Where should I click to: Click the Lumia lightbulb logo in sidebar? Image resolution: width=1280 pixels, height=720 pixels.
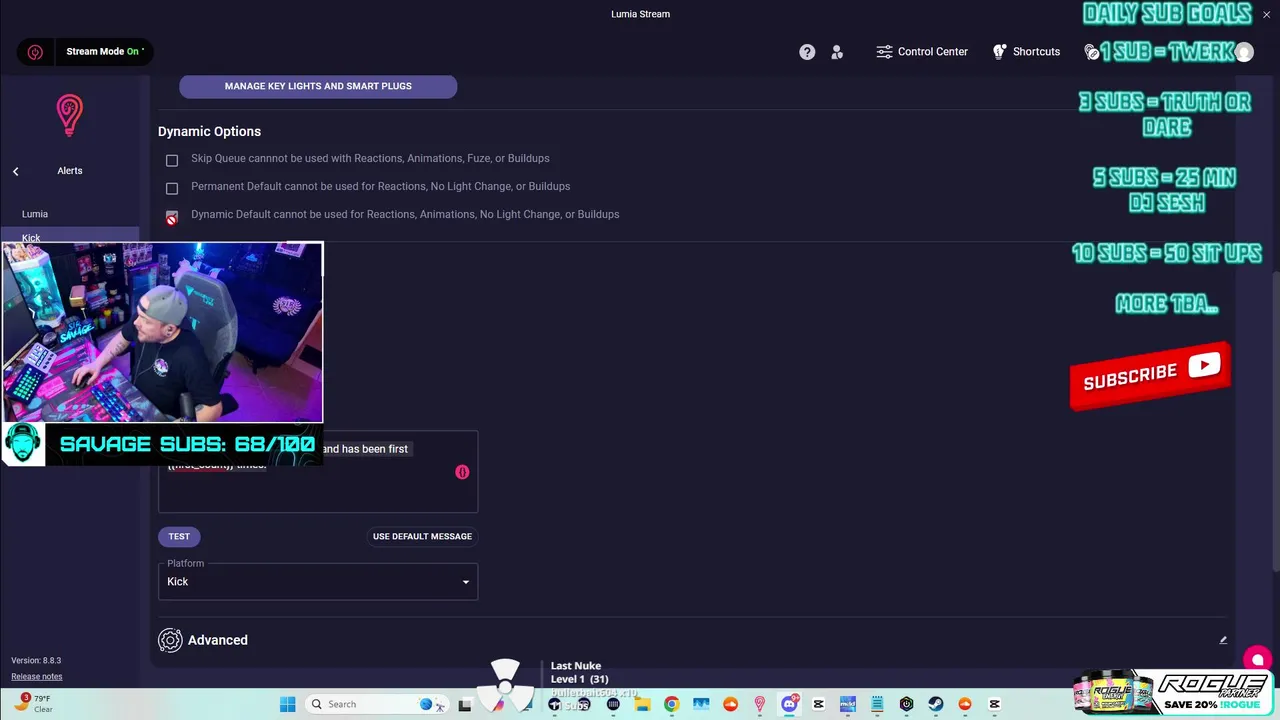coord(69,116)
